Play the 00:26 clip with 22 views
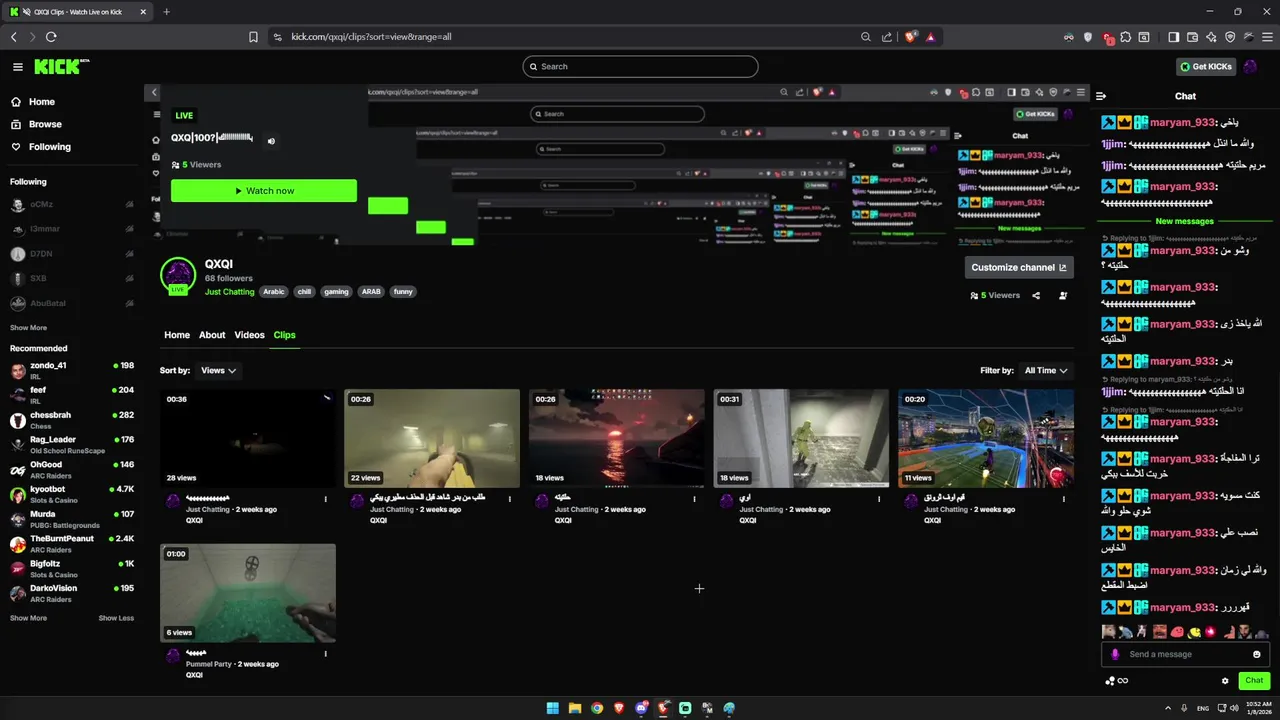The image size is (1280, 720). click(432, 438)
